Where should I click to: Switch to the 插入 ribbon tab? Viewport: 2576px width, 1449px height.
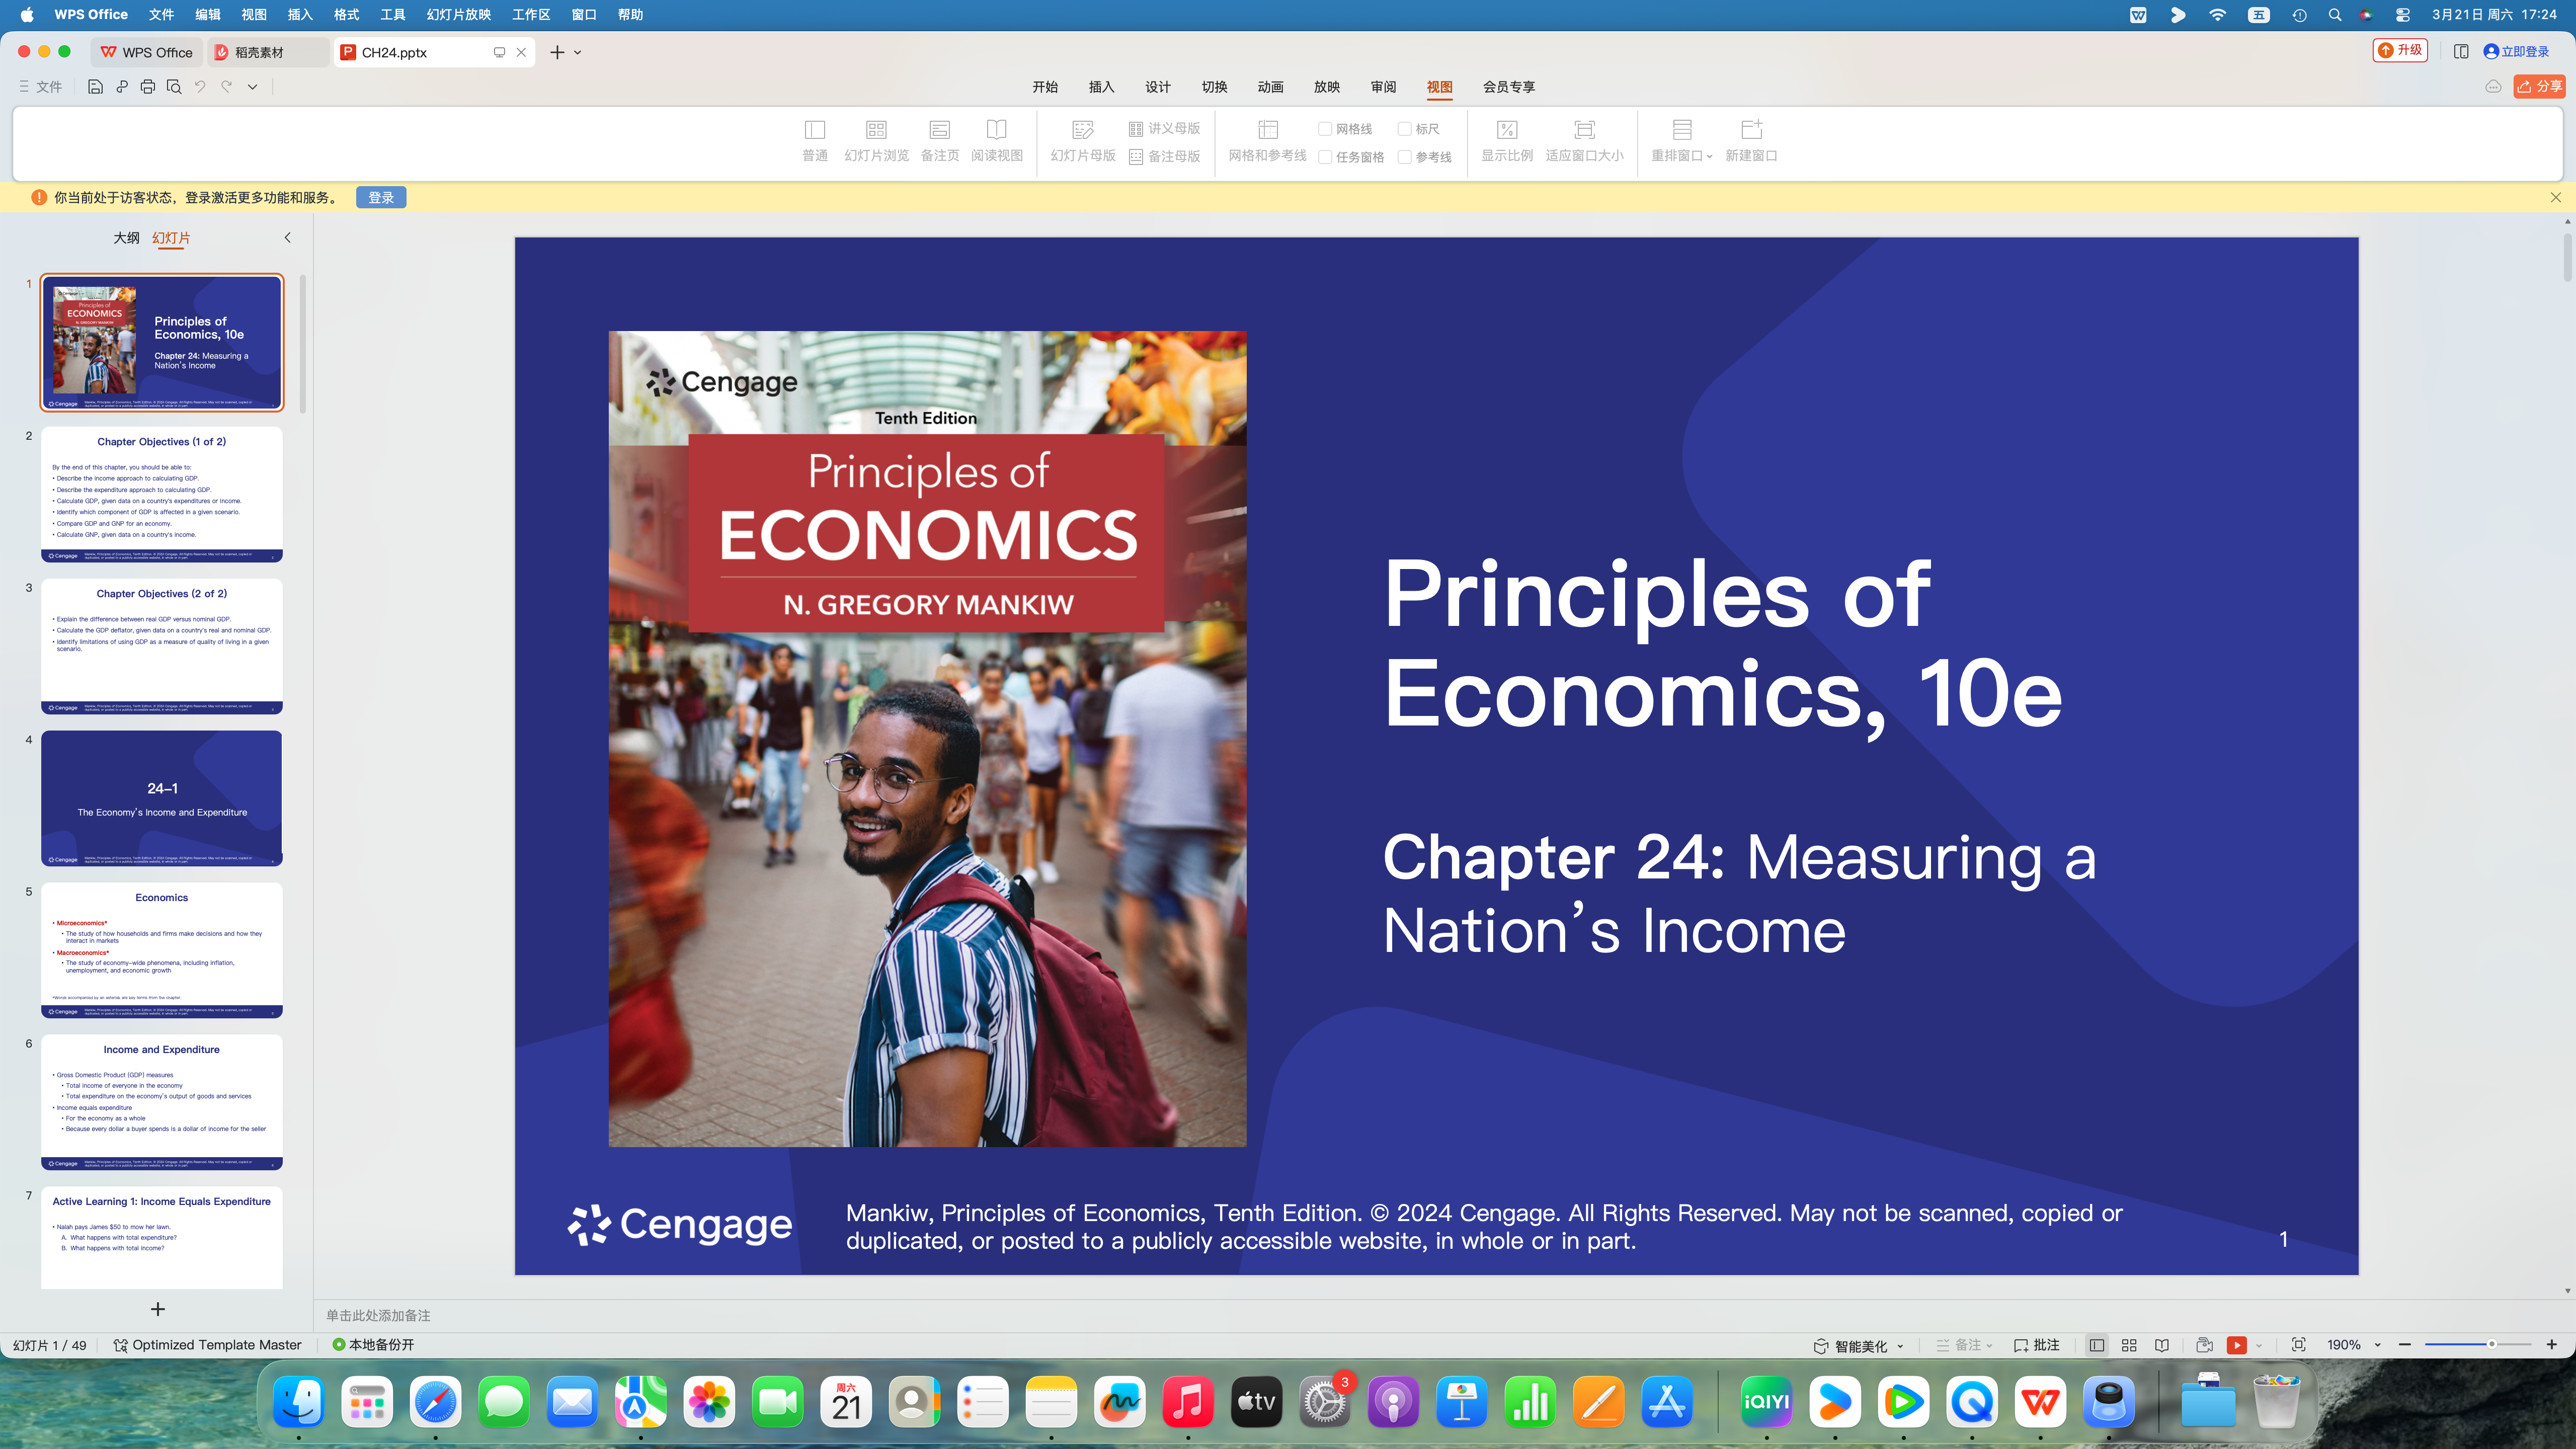coord(1101,87)
